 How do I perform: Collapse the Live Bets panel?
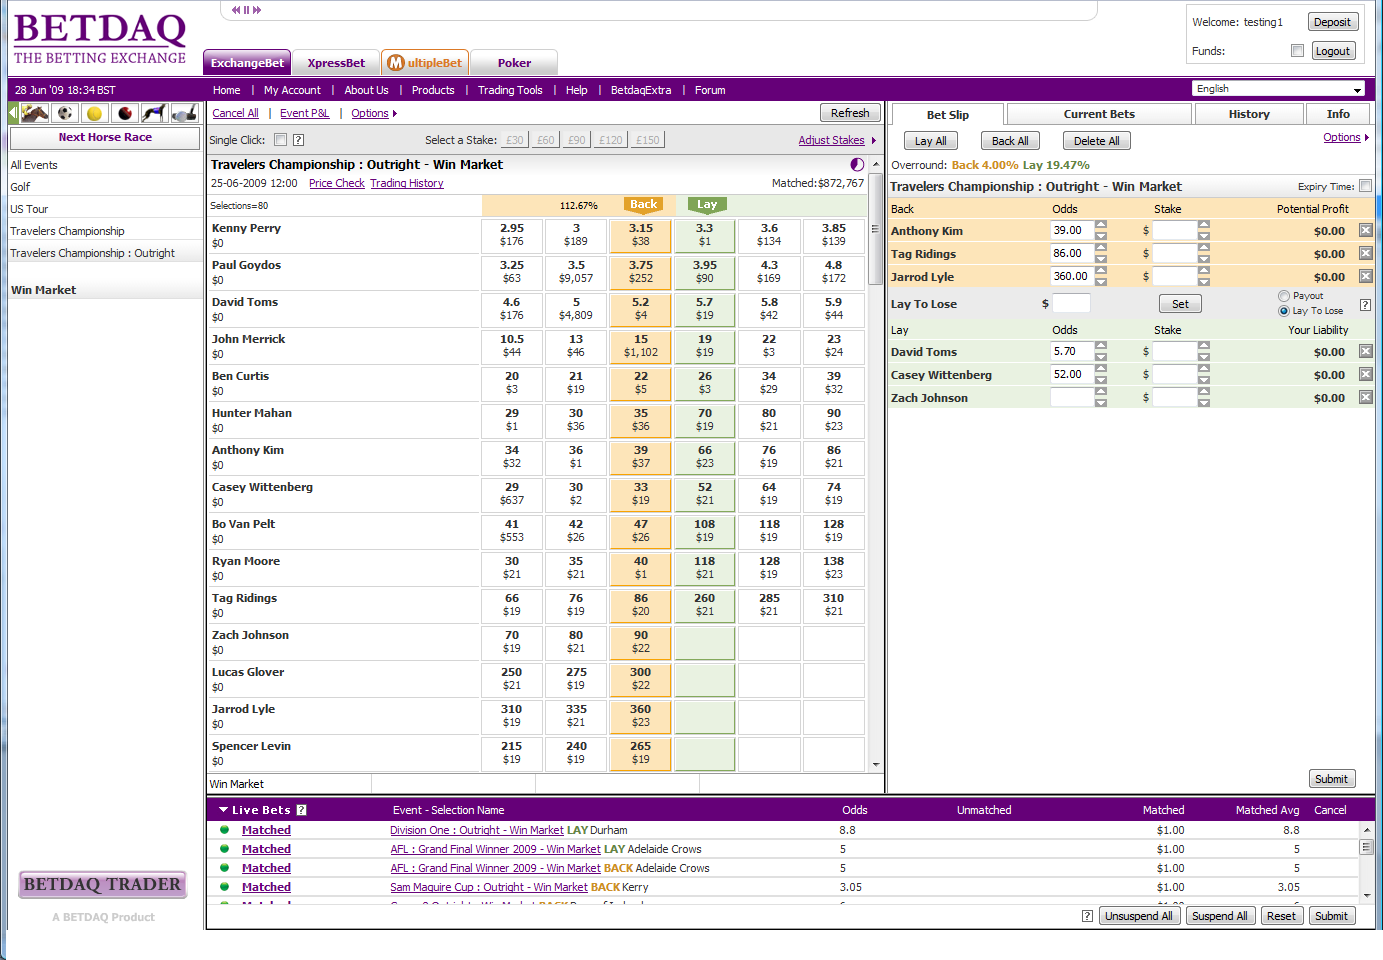click(x=222, y=810)
